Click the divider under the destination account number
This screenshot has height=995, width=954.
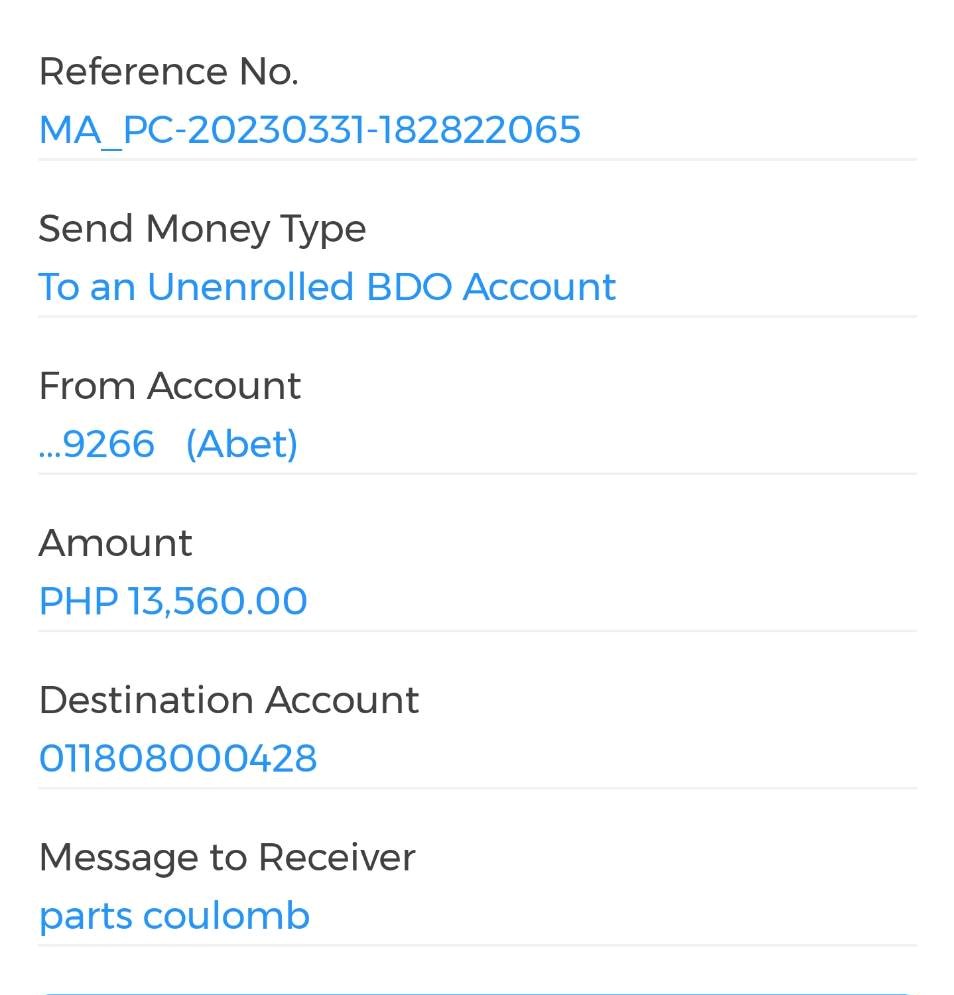477,788
